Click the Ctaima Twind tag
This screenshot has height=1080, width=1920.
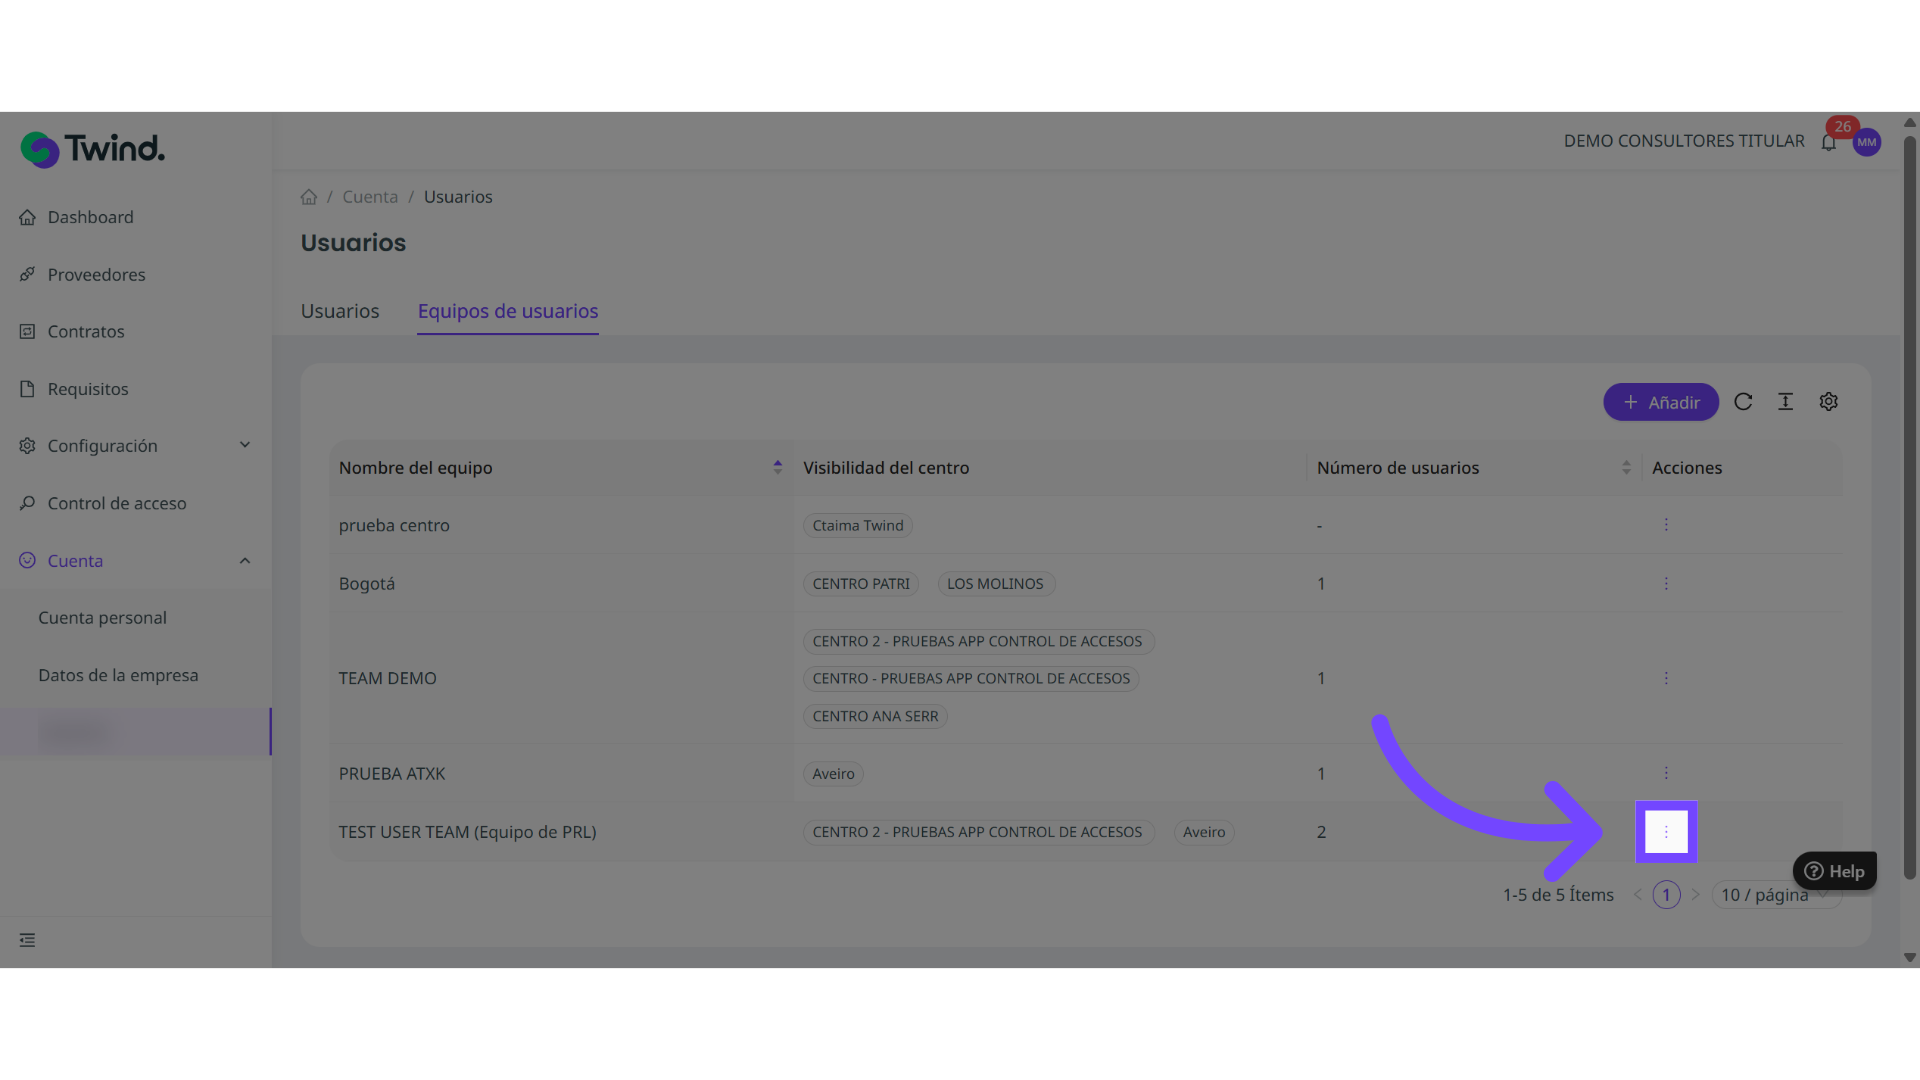pyautogui.click(x=858, y=526)
